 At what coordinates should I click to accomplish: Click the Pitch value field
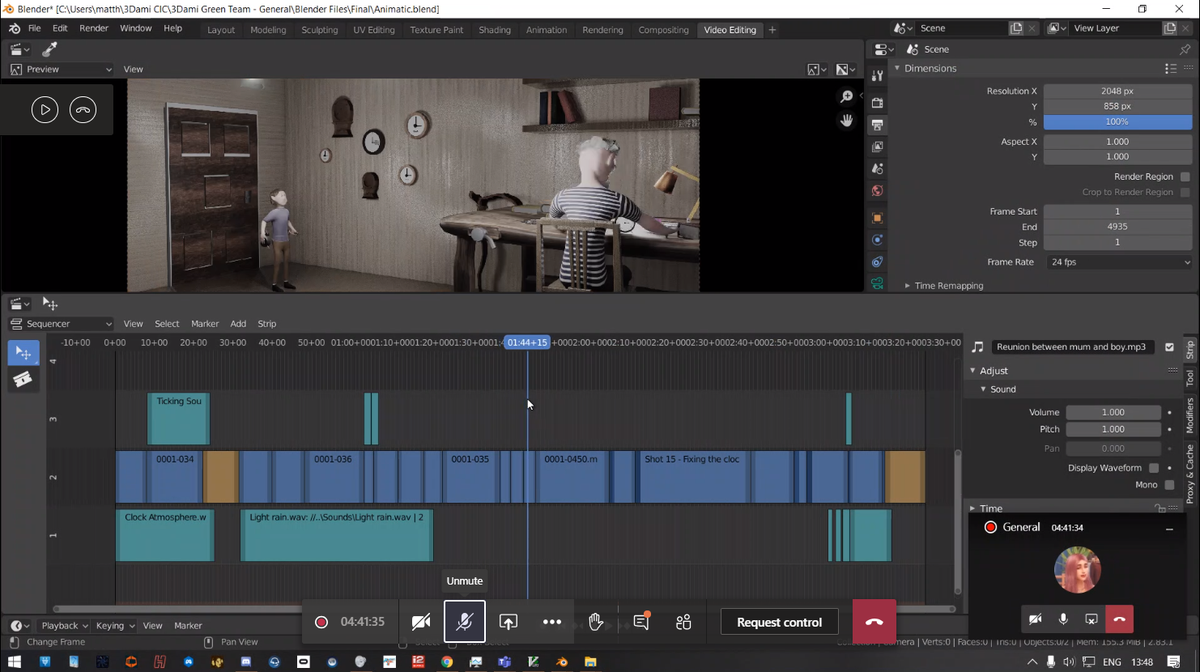tap(1114, 429)
